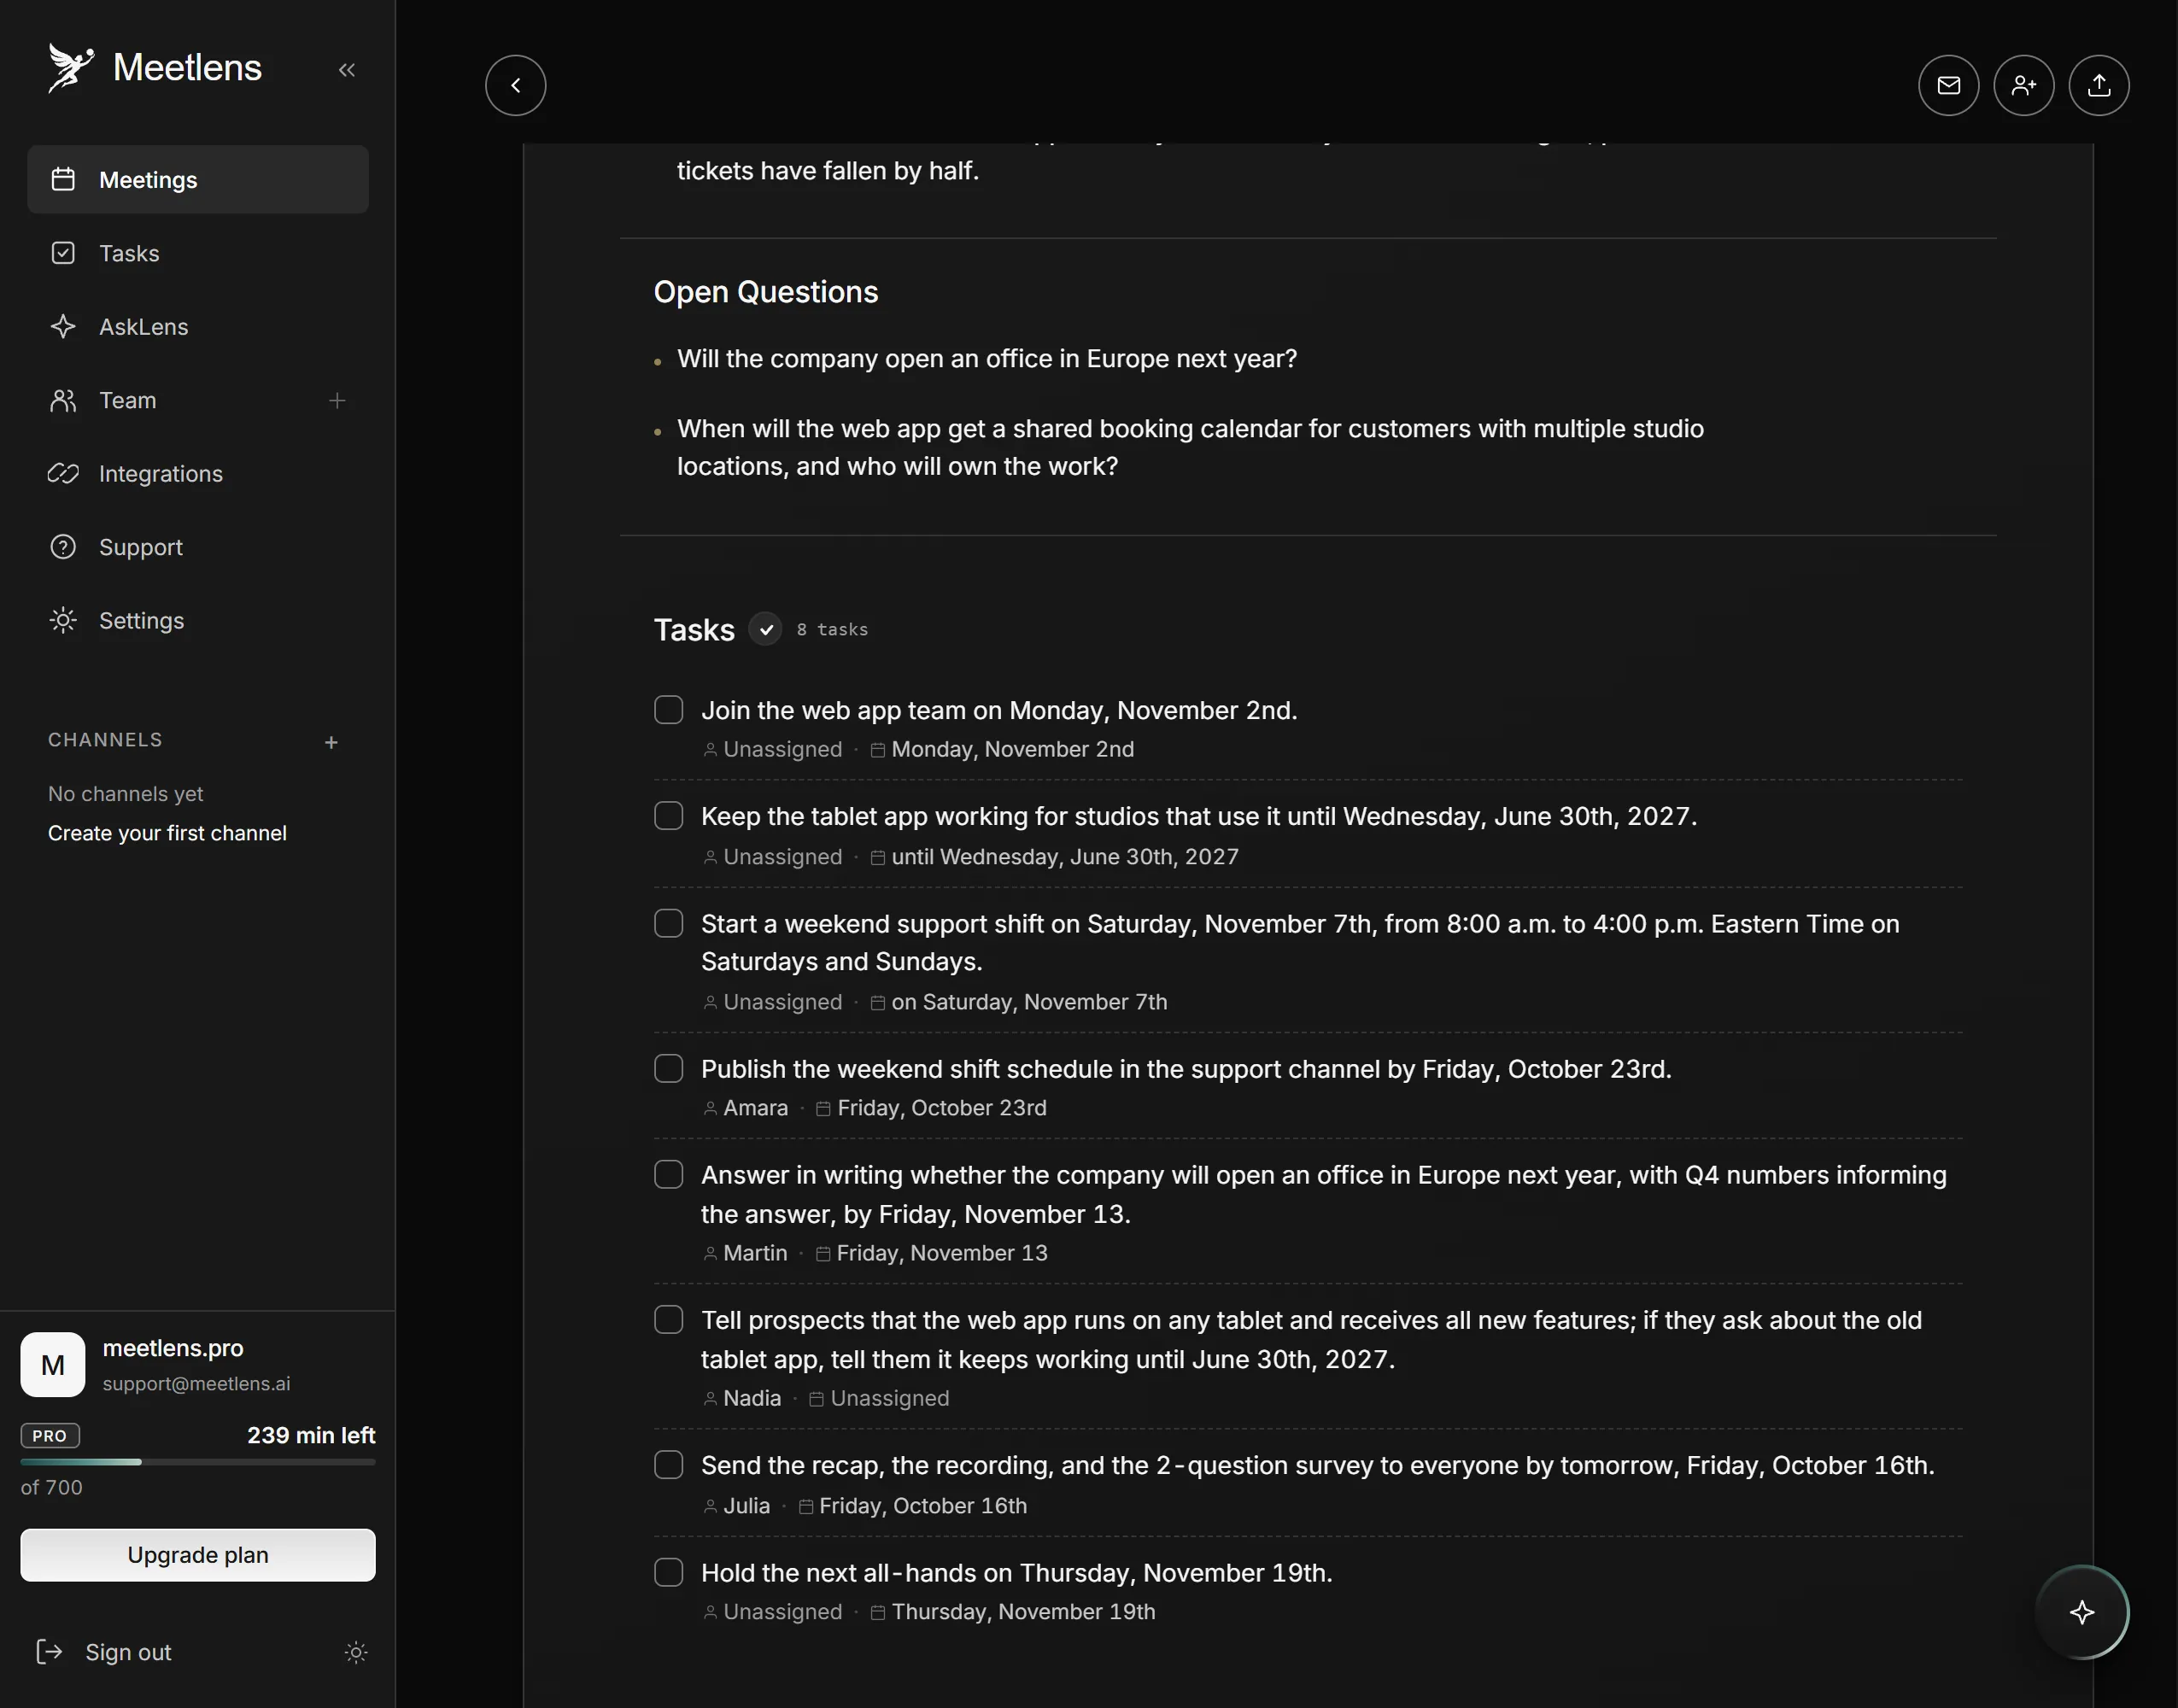Open Martin assignee on Europe office task
This screenshot has width=2178, height=1708.
745,1253
